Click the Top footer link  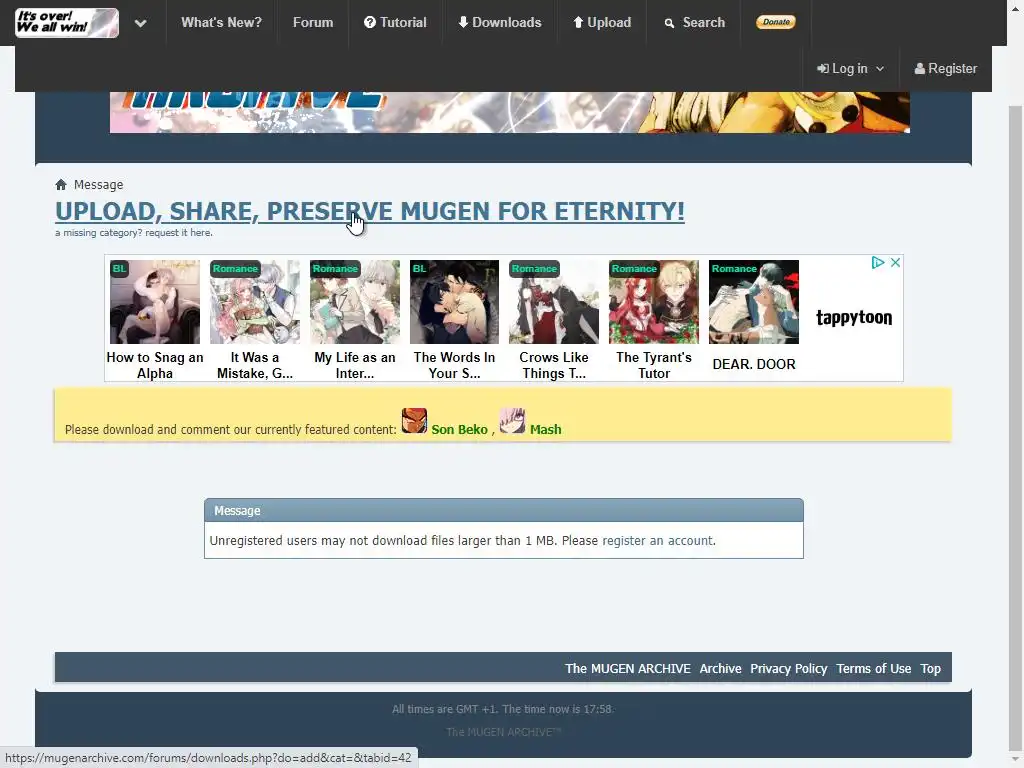pos(931,669)
